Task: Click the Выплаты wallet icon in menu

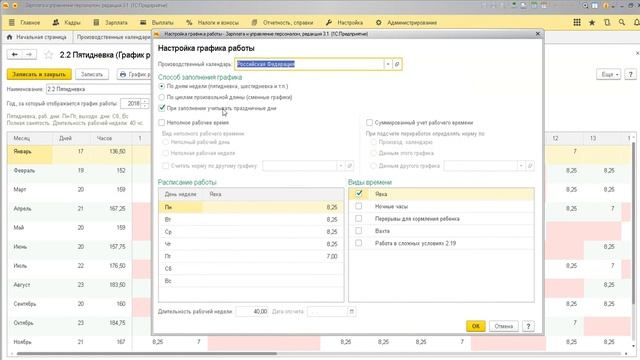Action: [x=143, y=22]
